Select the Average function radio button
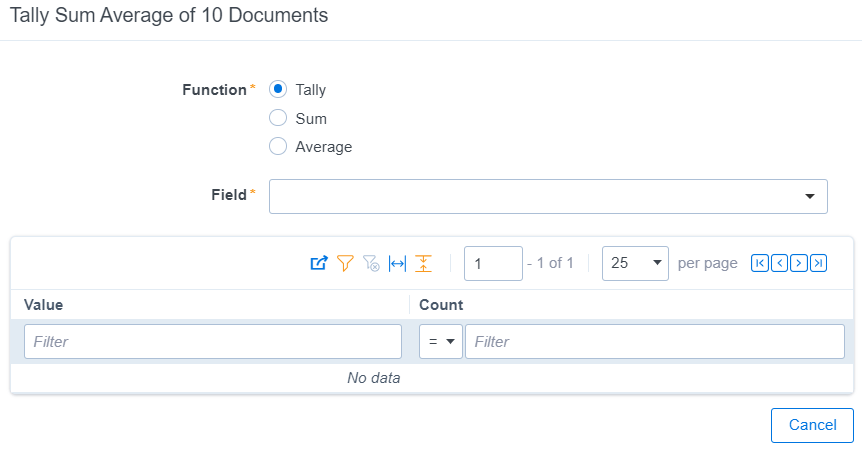 (x=278, y=146)
